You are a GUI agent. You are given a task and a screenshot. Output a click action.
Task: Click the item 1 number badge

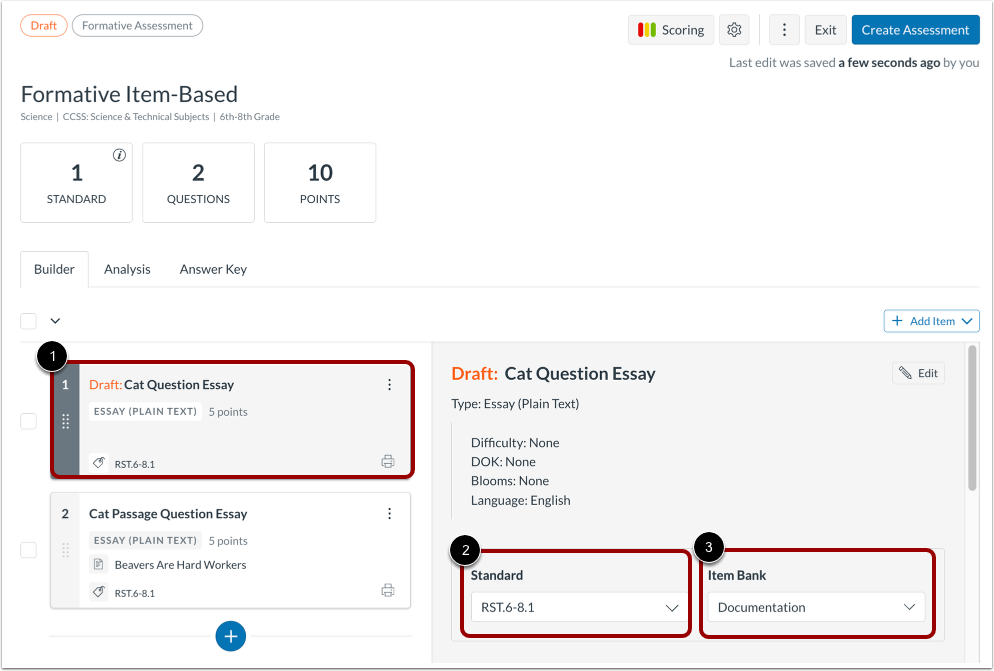pos(65,385)
